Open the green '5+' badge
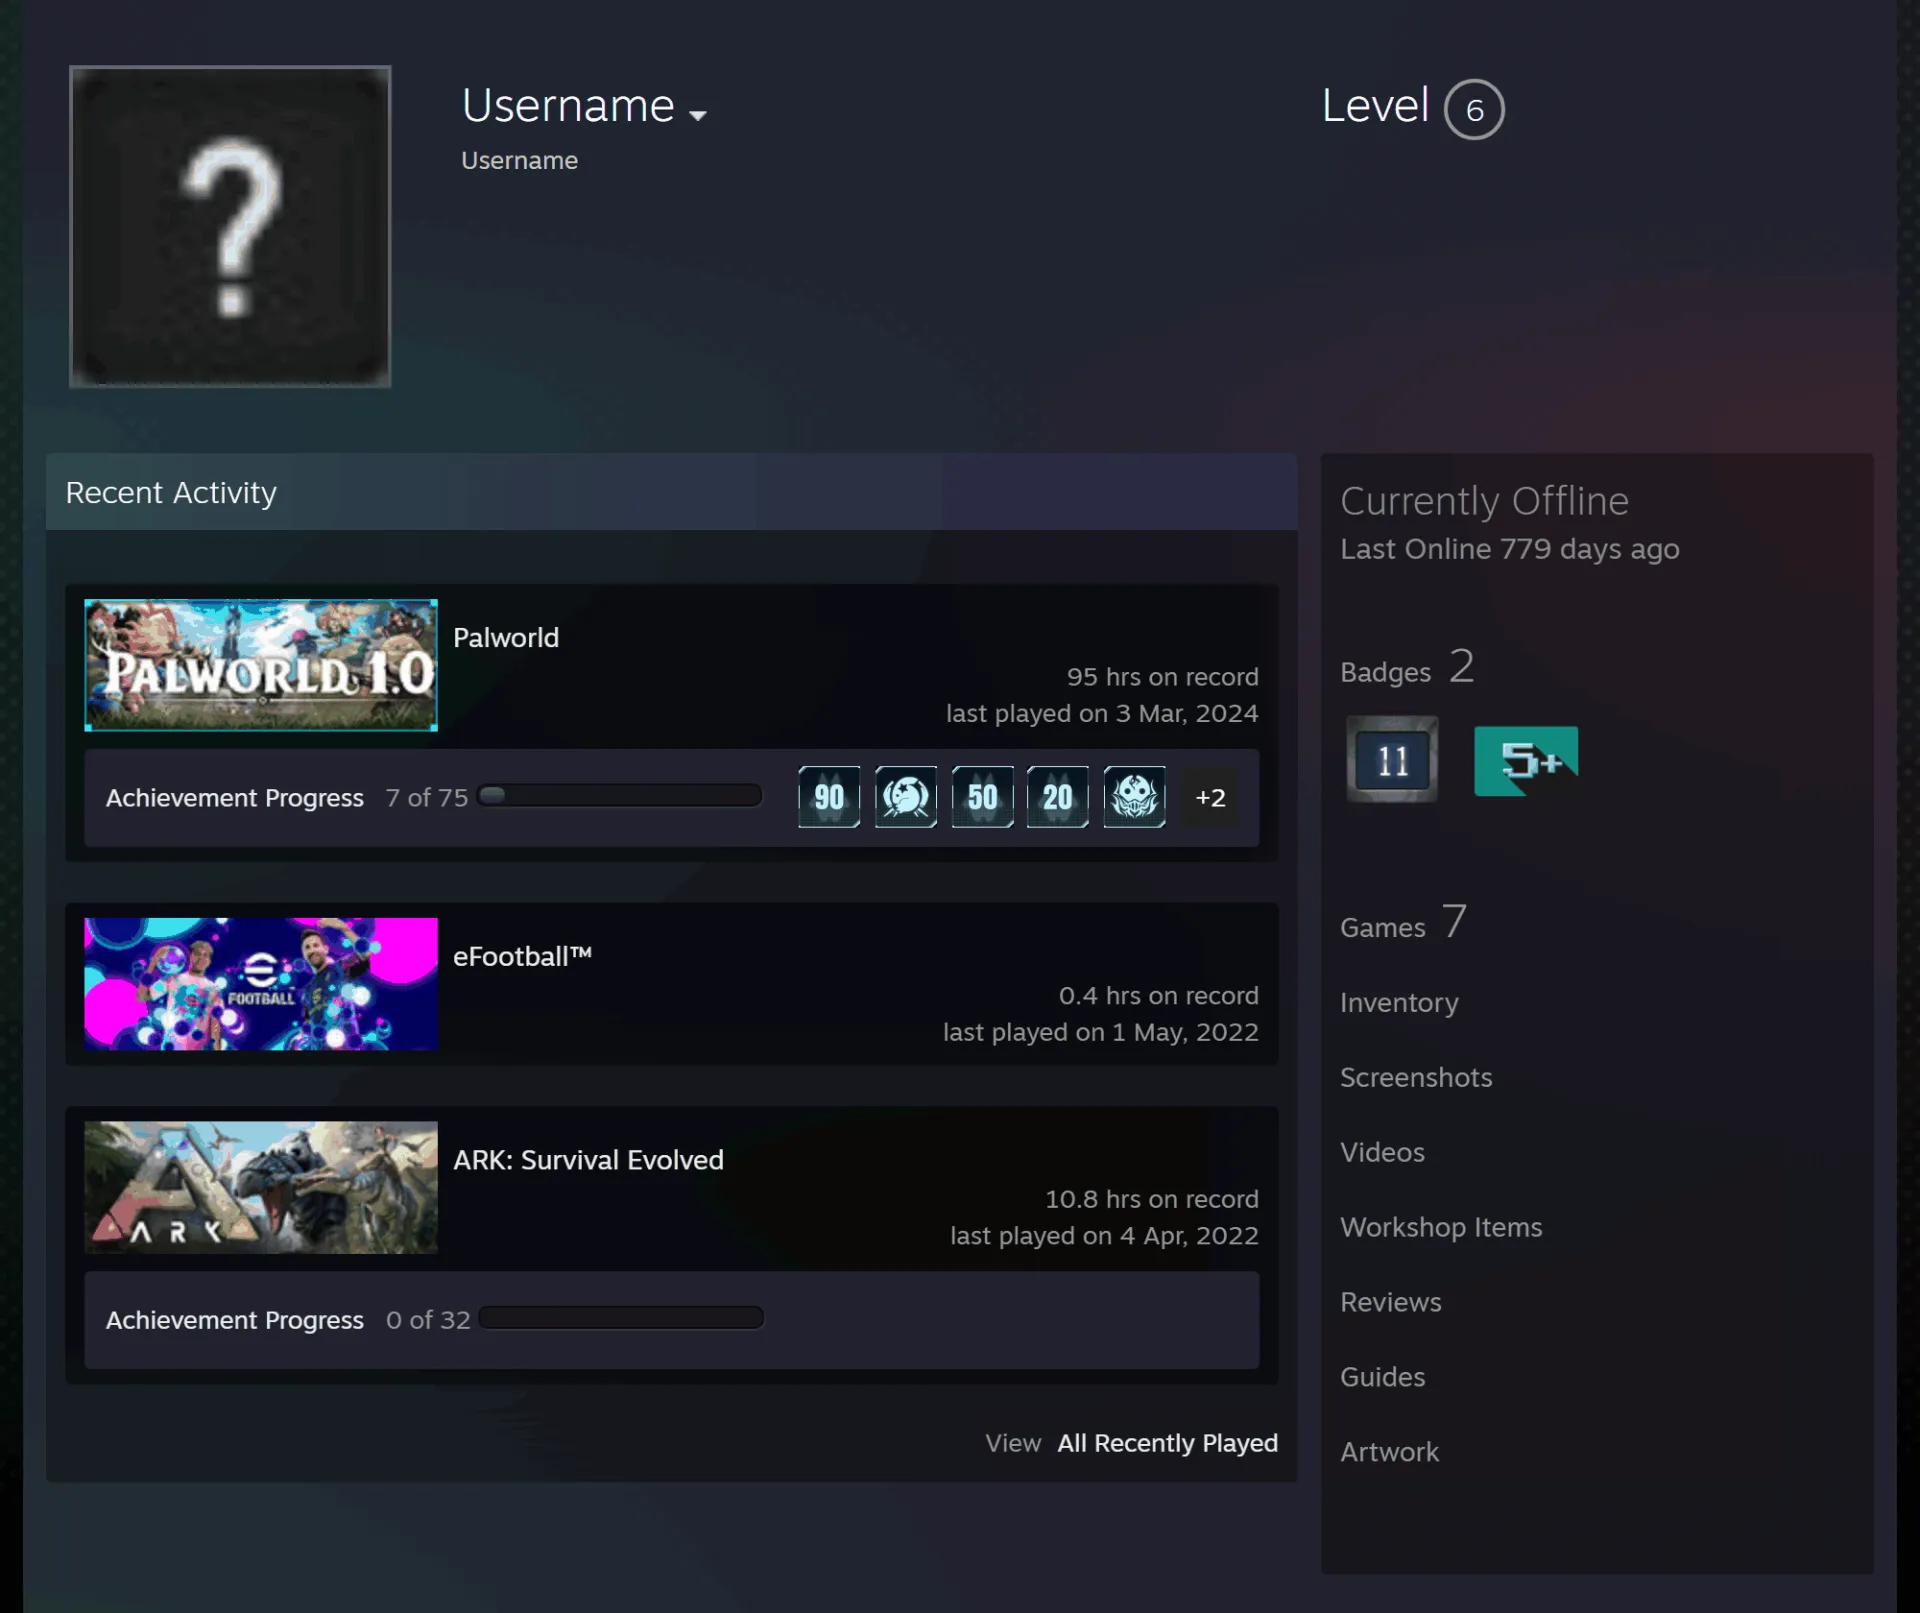 point(1526,761)
